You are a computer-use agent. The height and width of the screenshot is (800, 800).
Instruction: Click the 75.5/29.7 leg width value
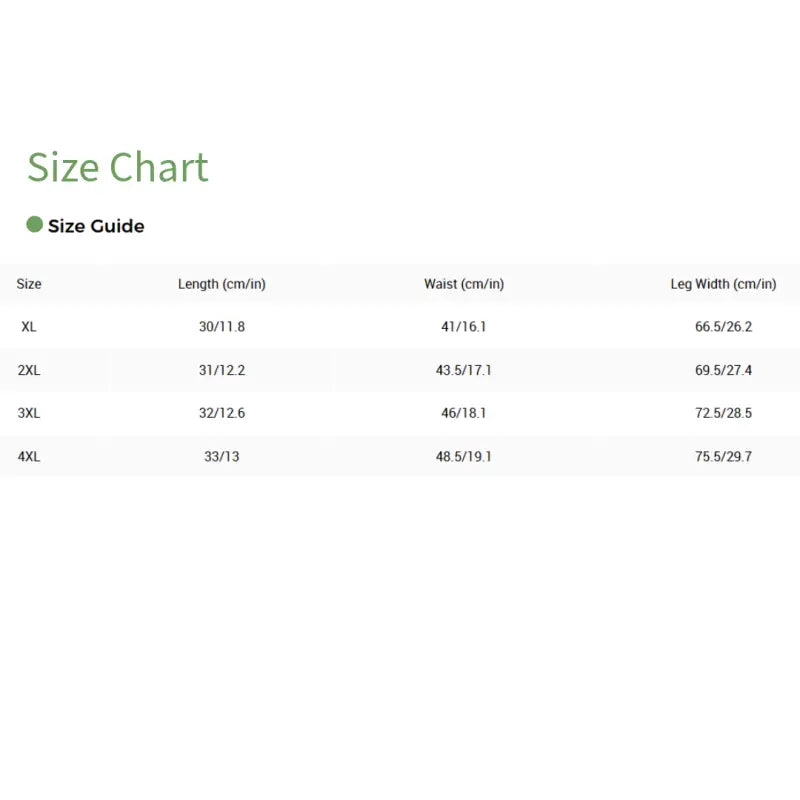click(724, 457)
